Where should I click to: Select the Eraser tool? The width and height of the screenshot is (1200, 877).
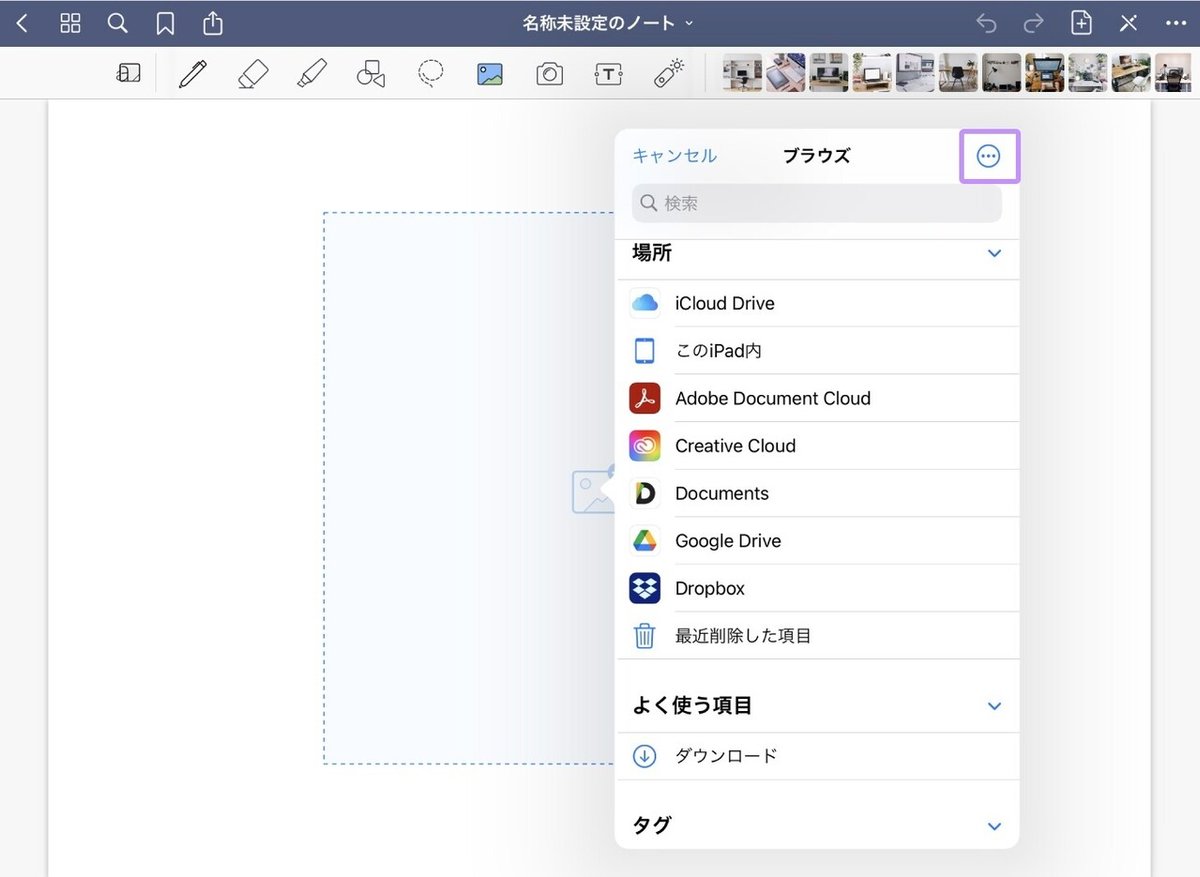pos(252,73)
